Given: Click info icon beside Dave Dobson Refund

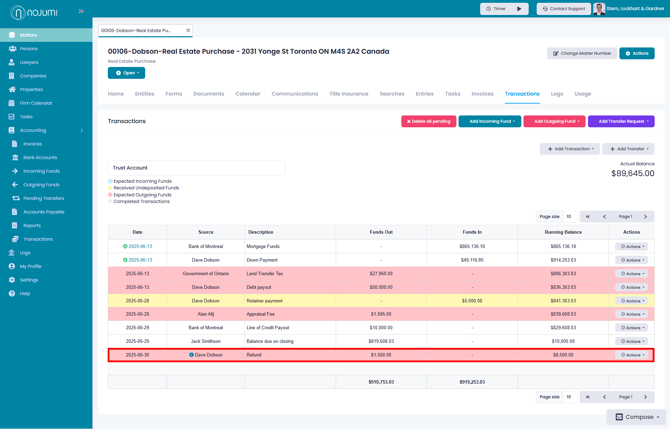Looking at the screenshot, I should (x=191, y=355).
